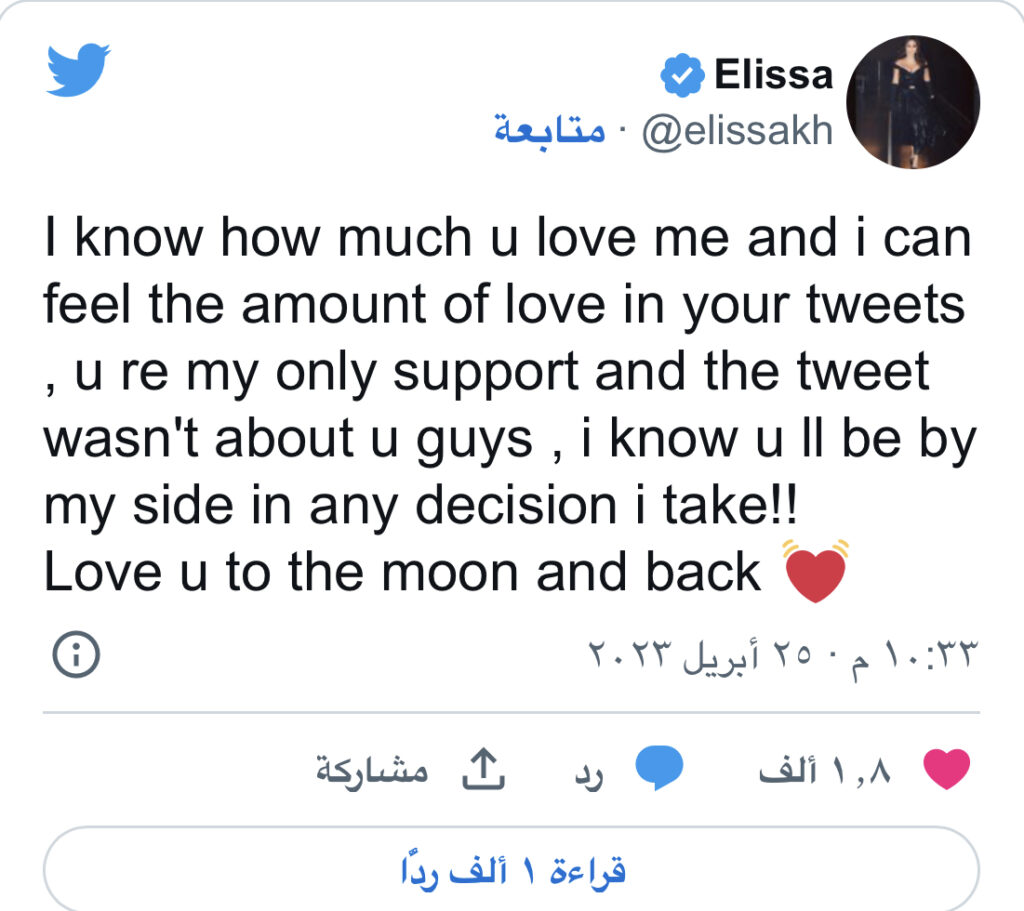Click the line "Love u to the moon and back"
This screenshot has width=1024, height=911.
click(403, 573)
